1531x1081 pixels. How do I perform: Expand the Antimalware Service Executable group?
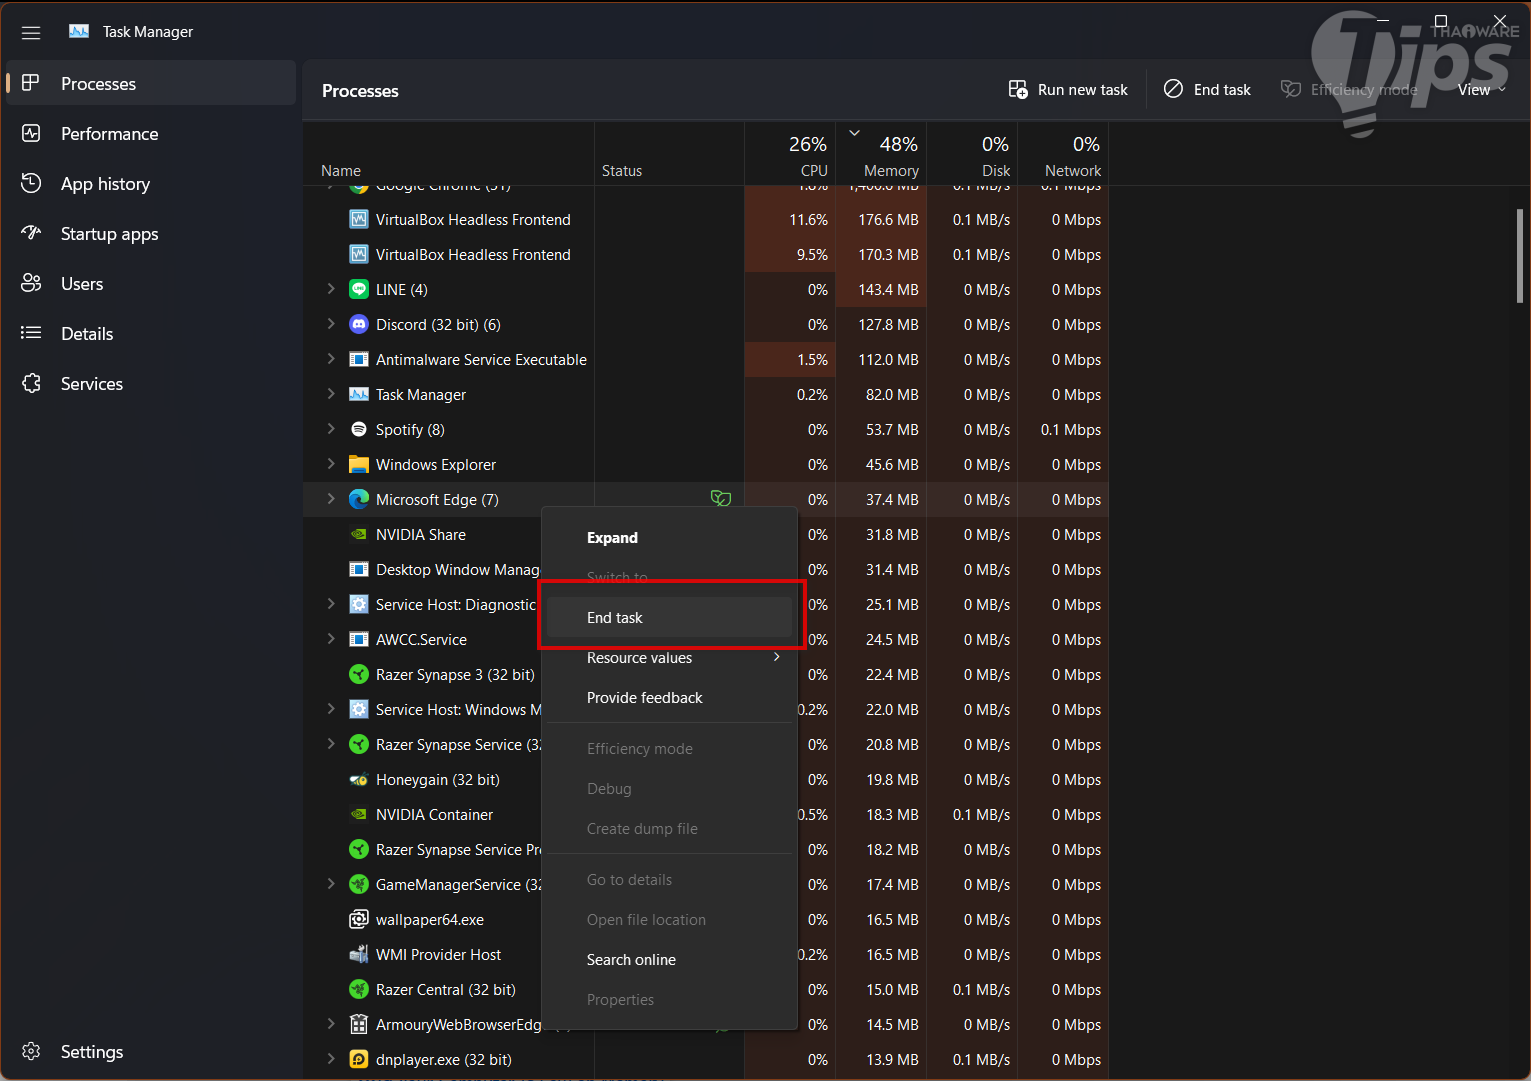(x=331, y=359)
